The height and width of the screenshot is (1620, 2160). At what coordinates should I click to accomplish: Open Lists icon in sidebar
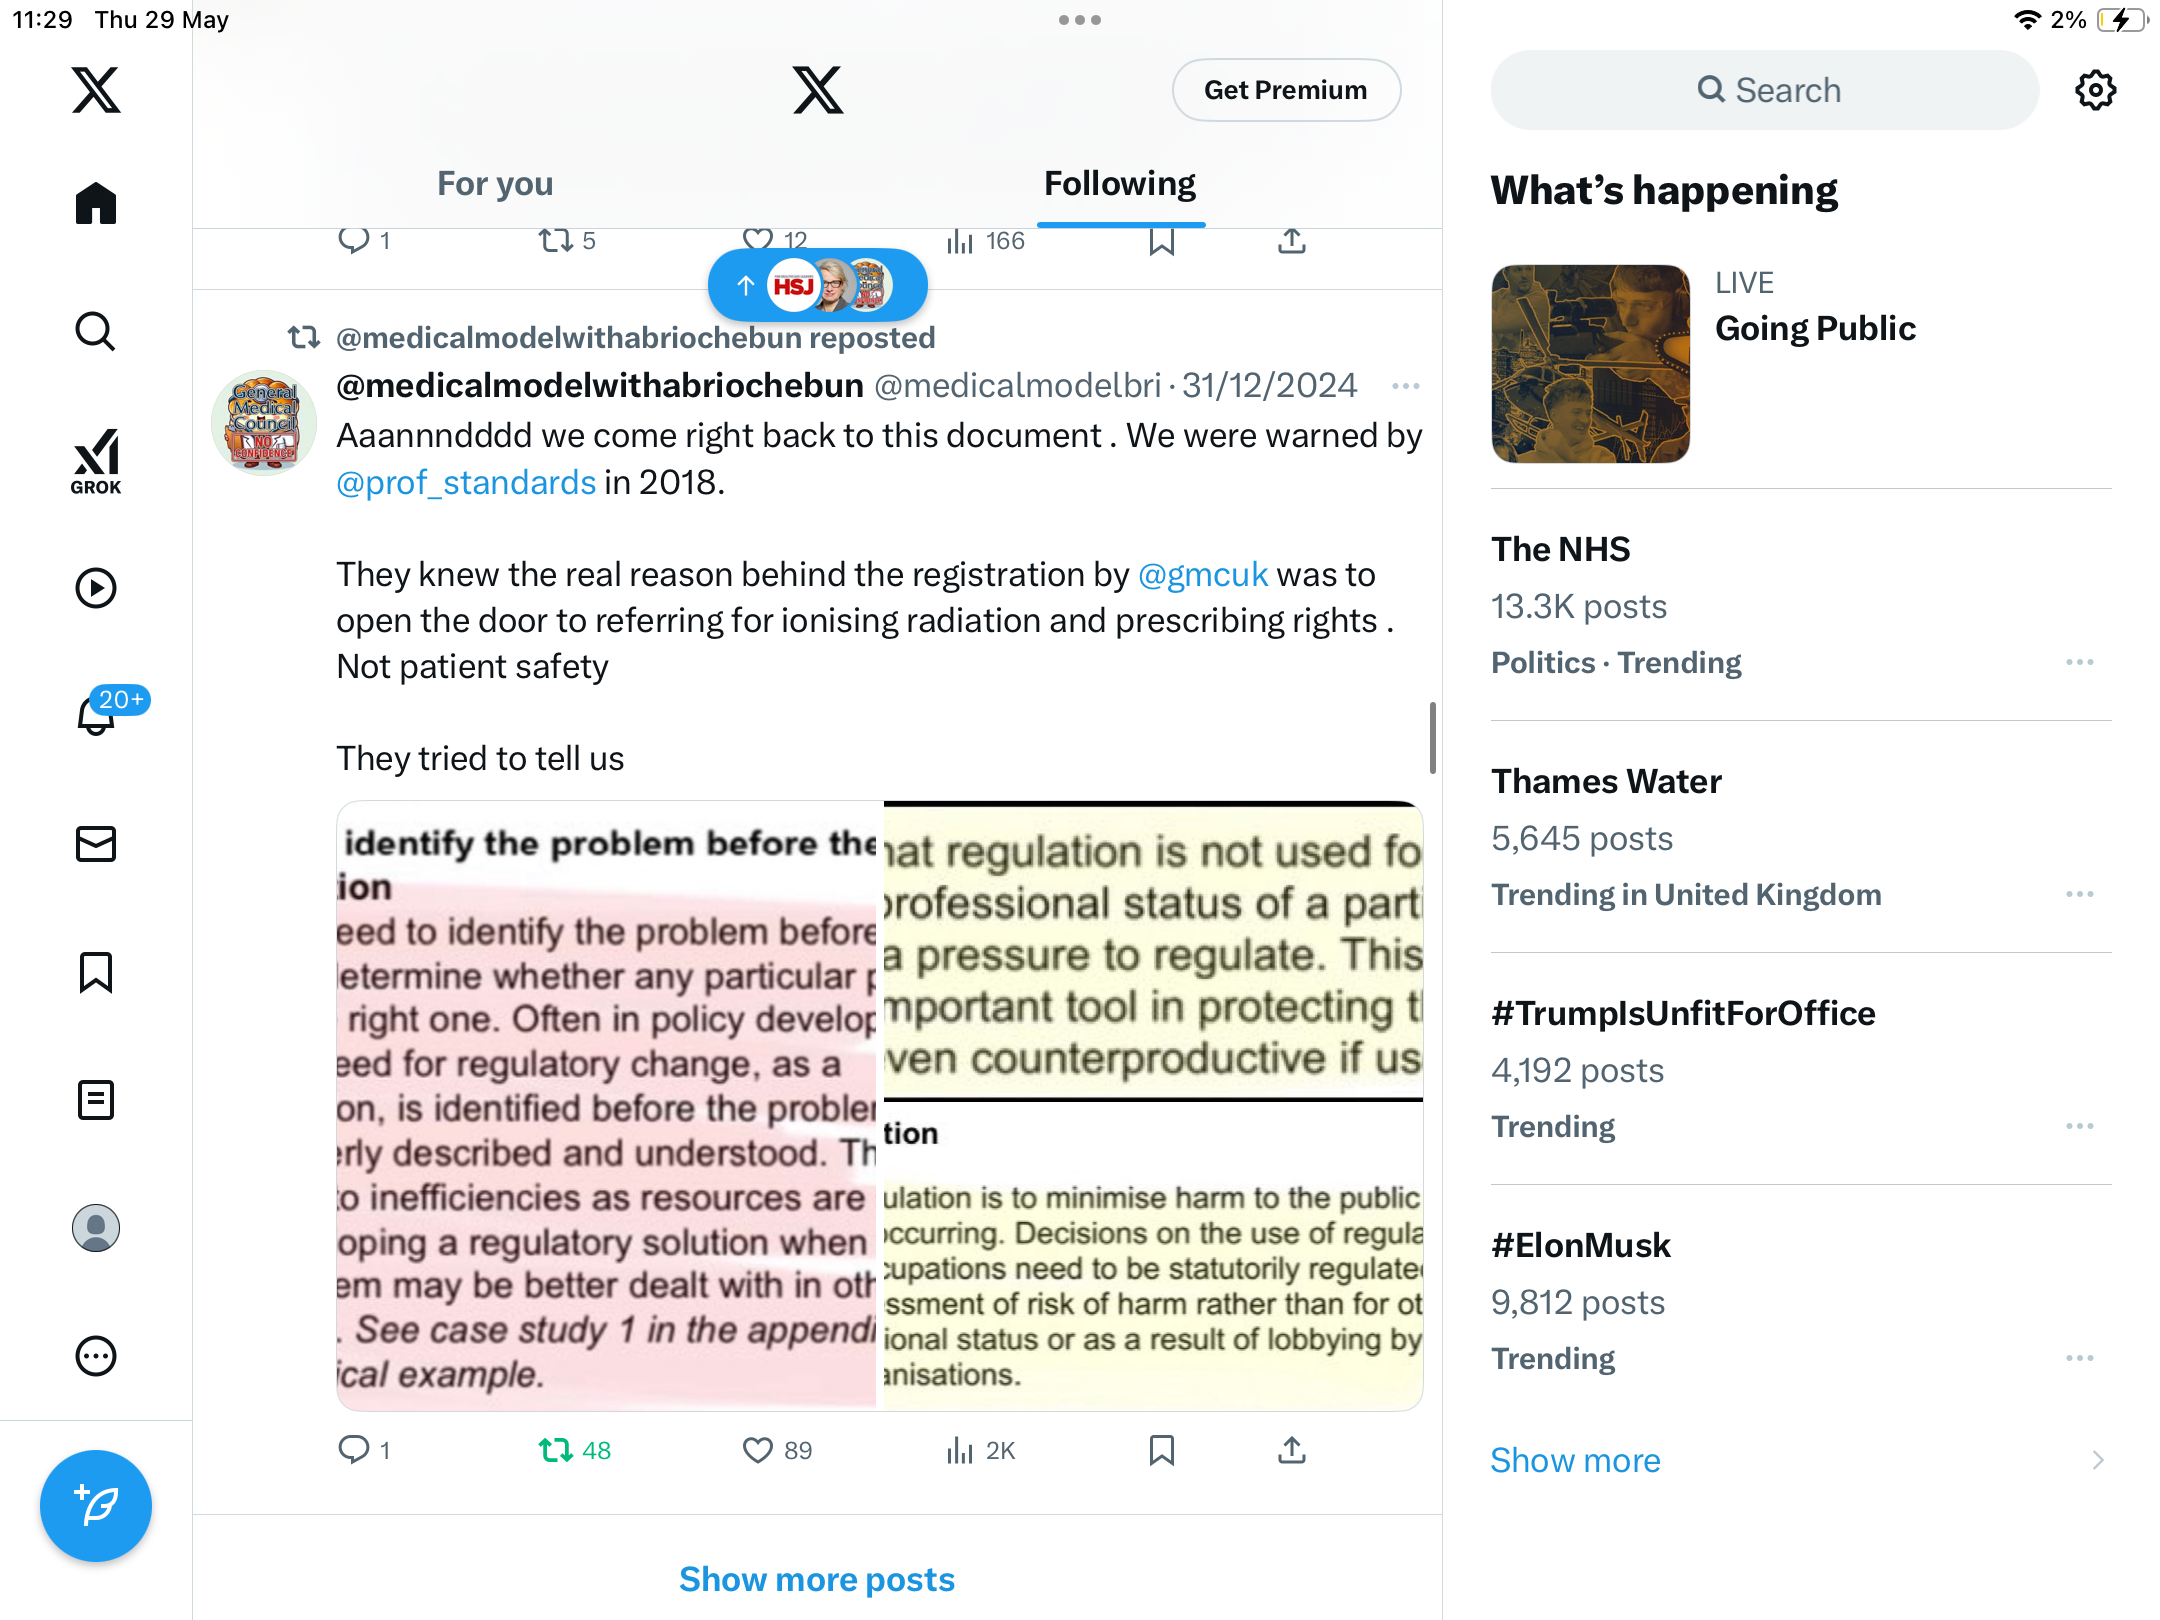click(96, 1100)
